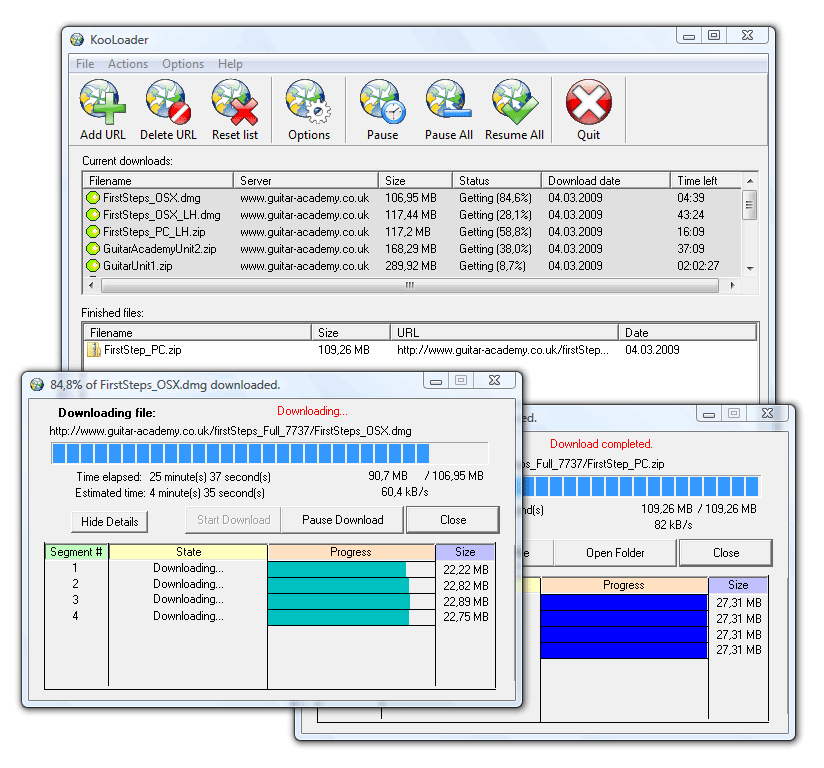This screenshot has height=768, width=824.
Task: Click the Time left column header
Action: 706,181
